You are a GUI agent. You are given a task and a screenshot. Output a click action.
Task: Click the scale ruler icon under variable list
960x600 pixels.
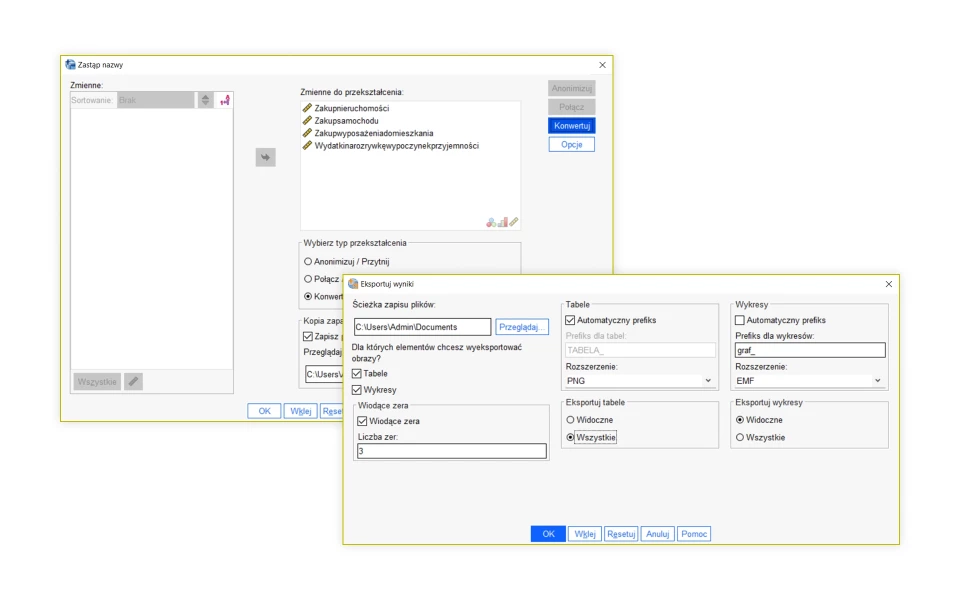click(513, 222)
